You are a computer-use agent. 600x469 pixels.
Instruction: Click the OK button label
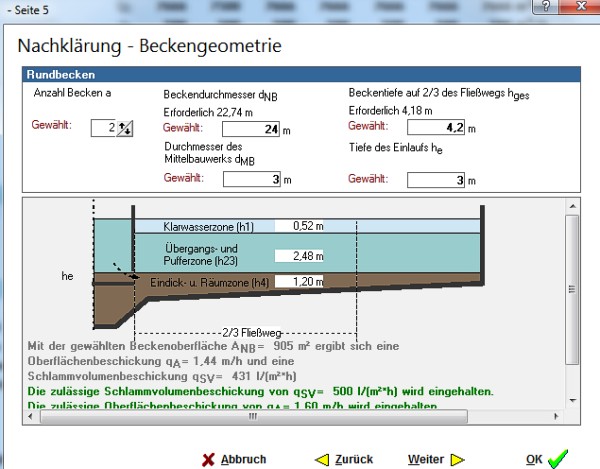[x=534, y=459]
